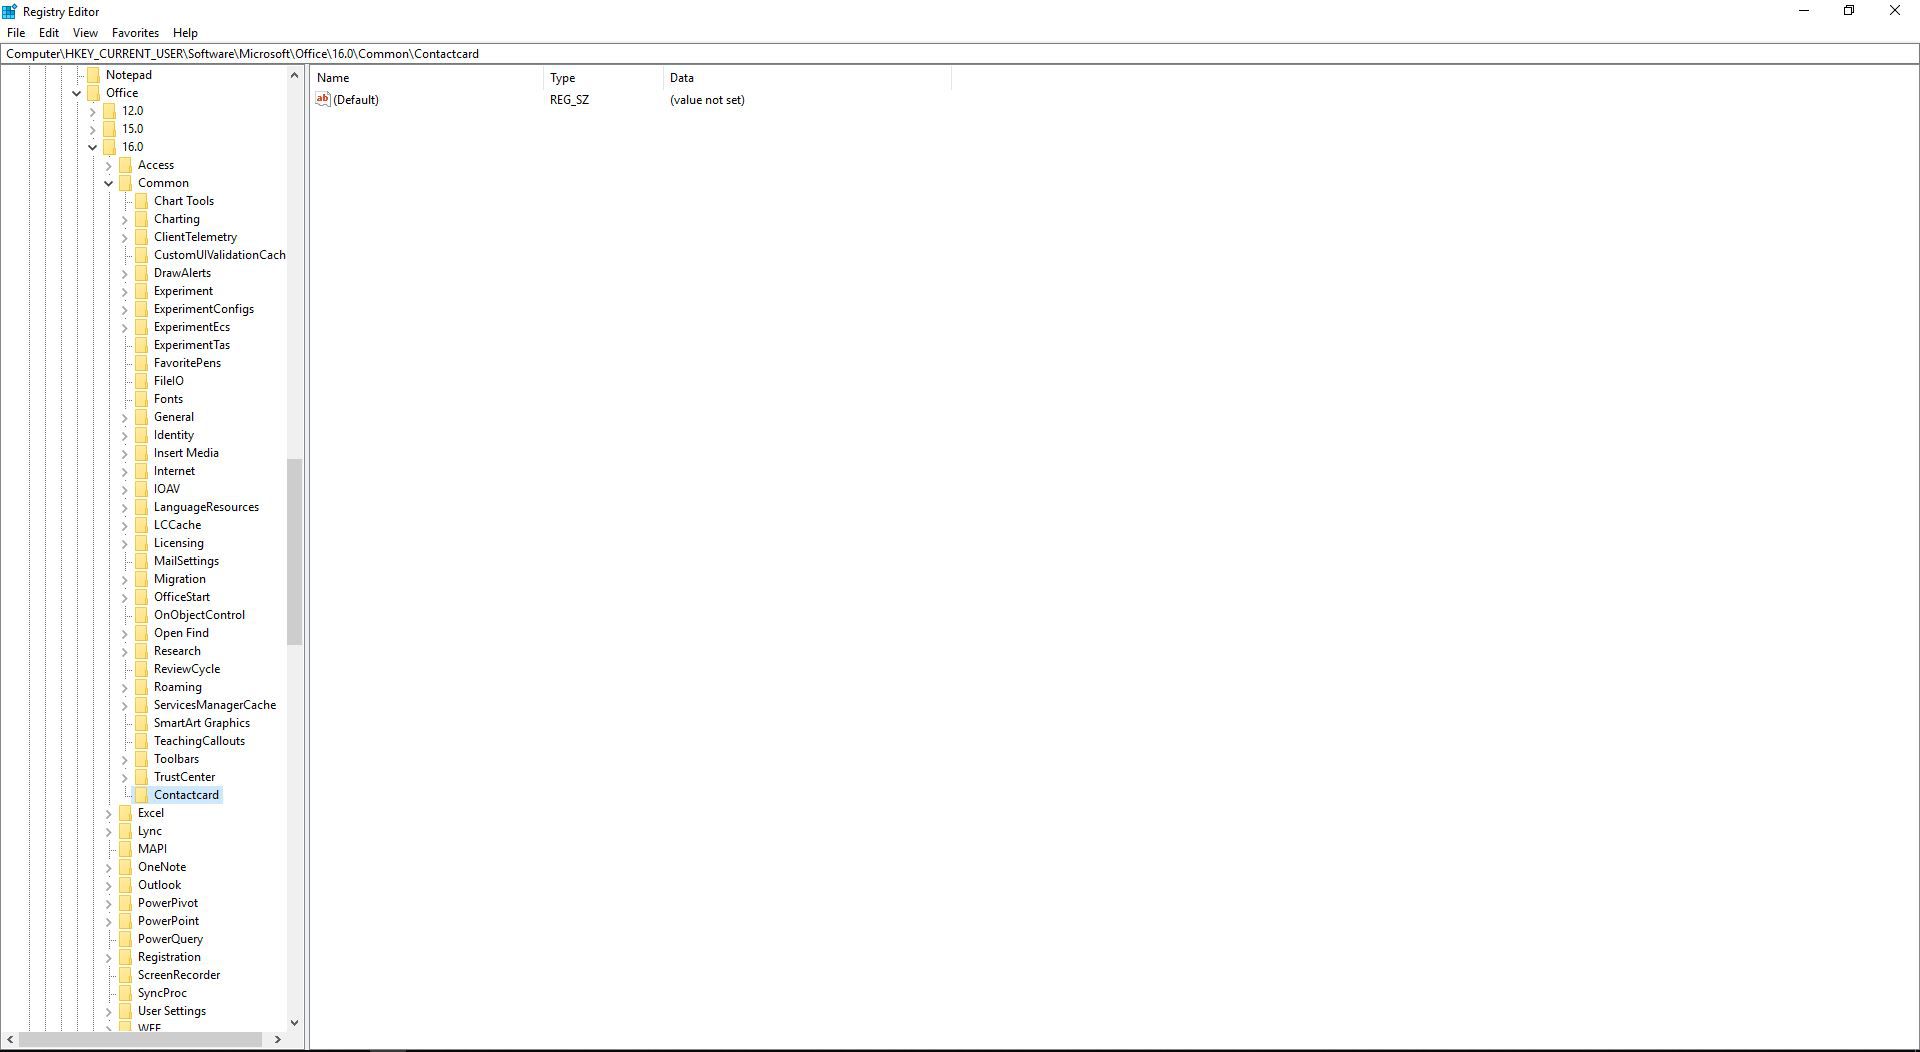Select the OnObjectControl key

pyautogui.click(x=199, y=615)
